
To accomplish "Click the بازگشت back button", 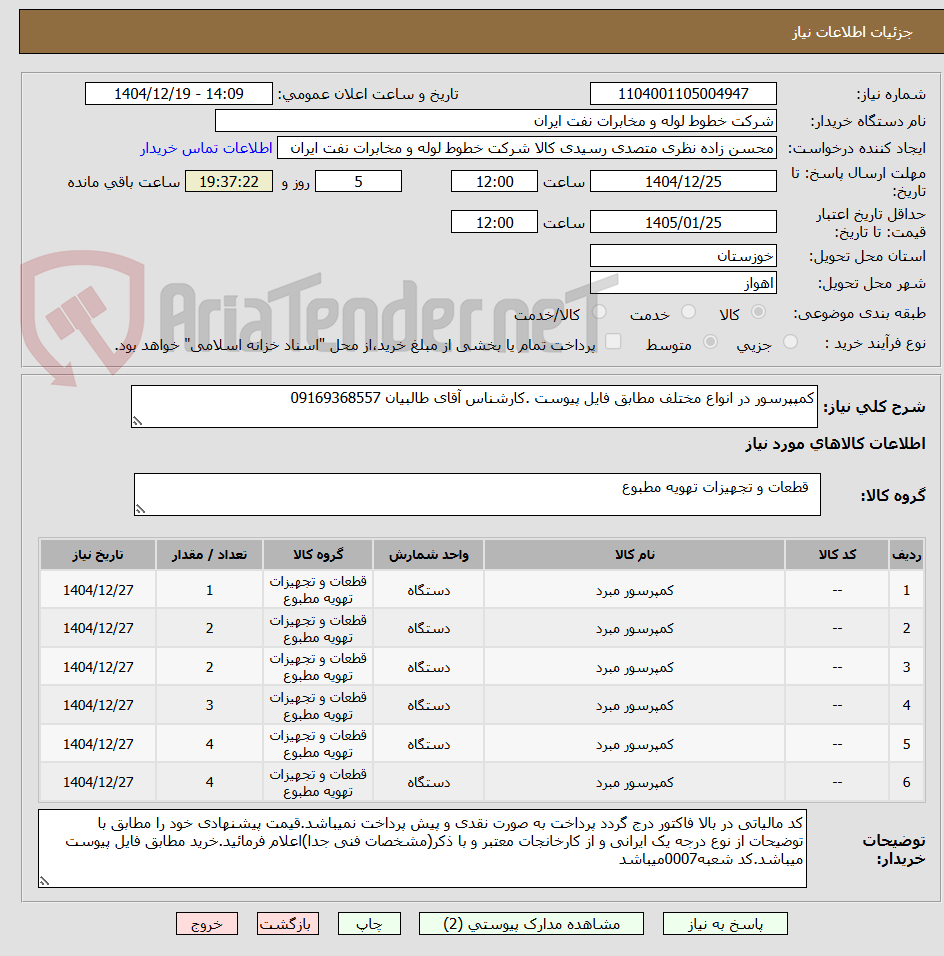I will pyautogui.click(x=287, y=924).
